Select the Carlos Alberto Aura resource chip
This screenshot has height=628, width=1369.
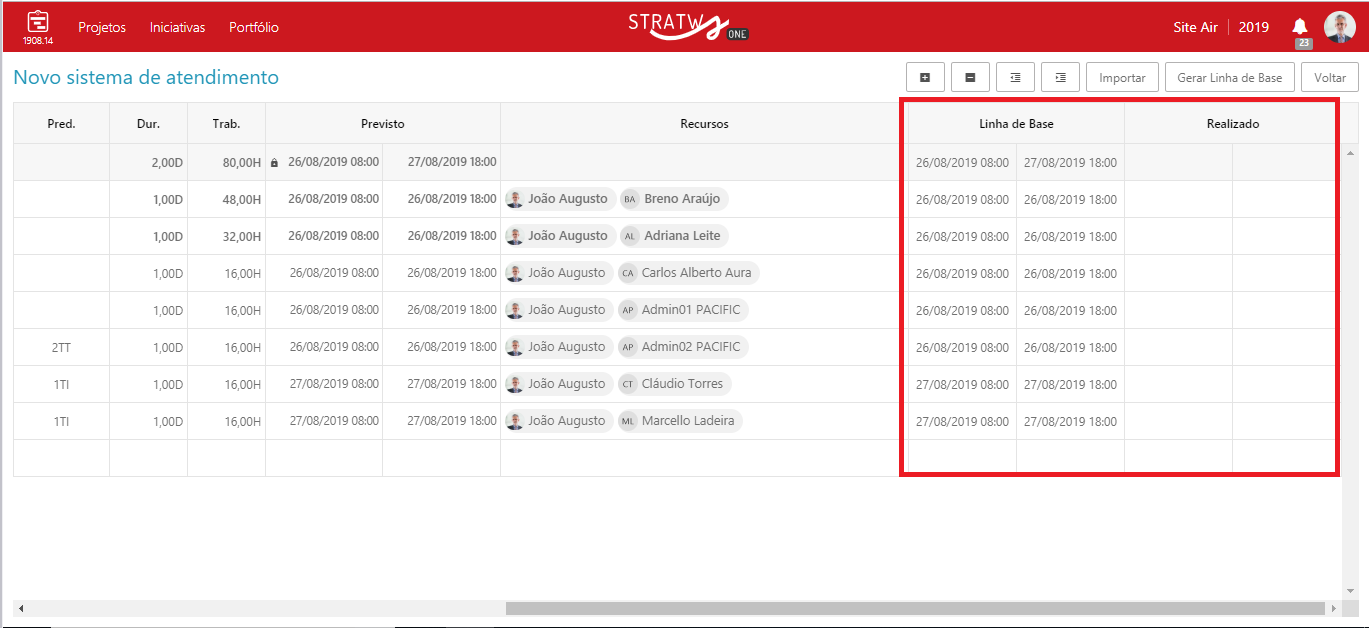[x=688, y=273]
